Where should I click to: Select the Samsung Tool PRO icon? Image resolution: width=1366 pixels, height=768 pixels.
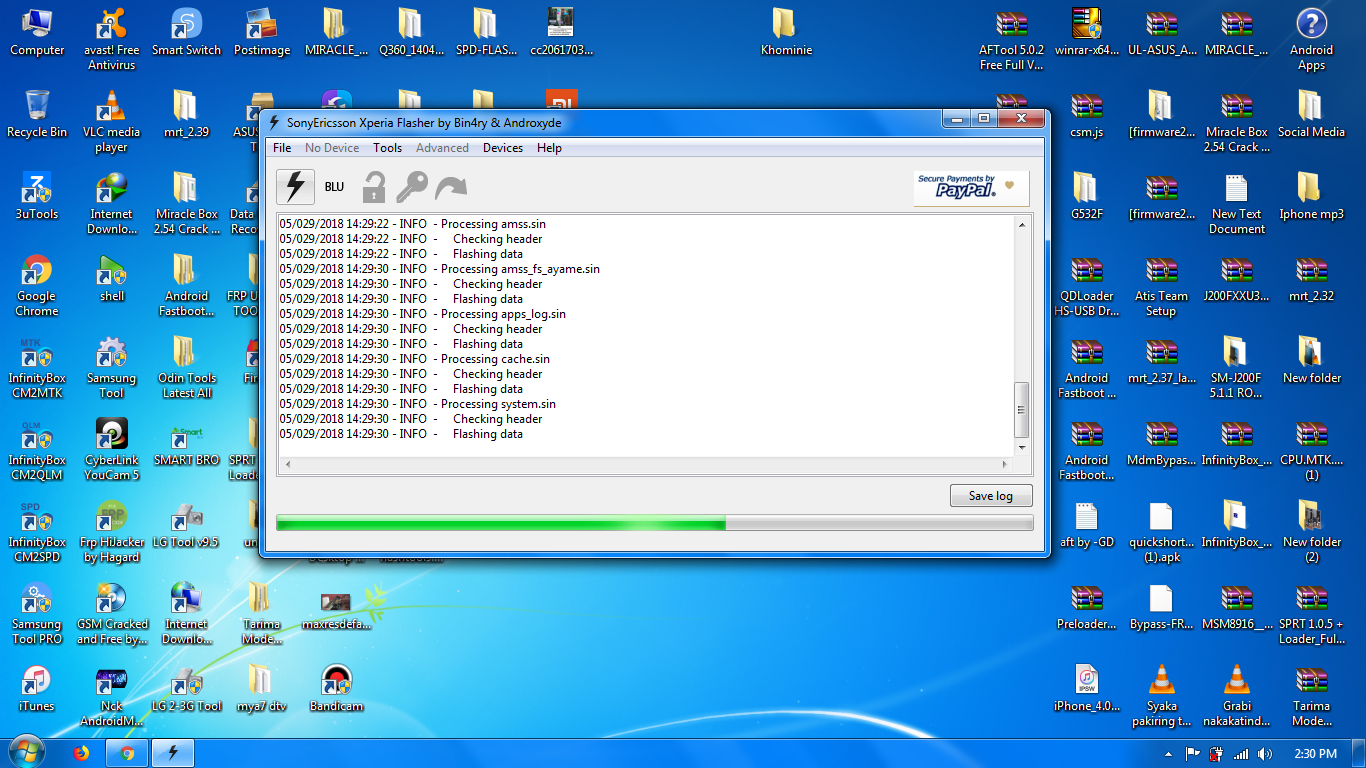pos(37,613)
